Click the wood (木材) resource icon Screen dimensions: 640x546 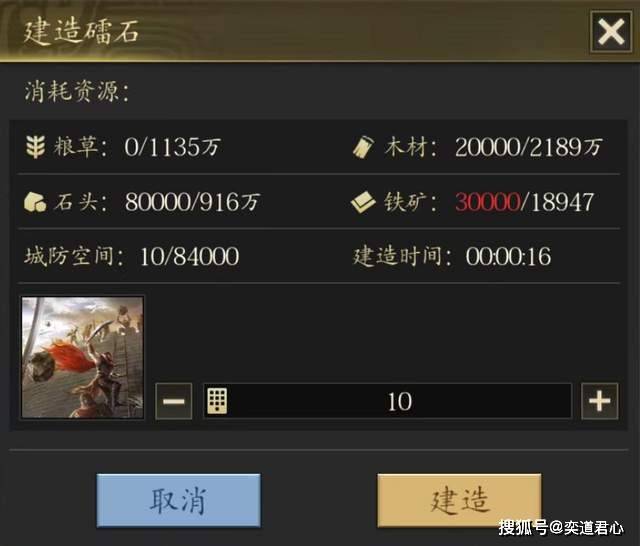click(x=363, y=147)
